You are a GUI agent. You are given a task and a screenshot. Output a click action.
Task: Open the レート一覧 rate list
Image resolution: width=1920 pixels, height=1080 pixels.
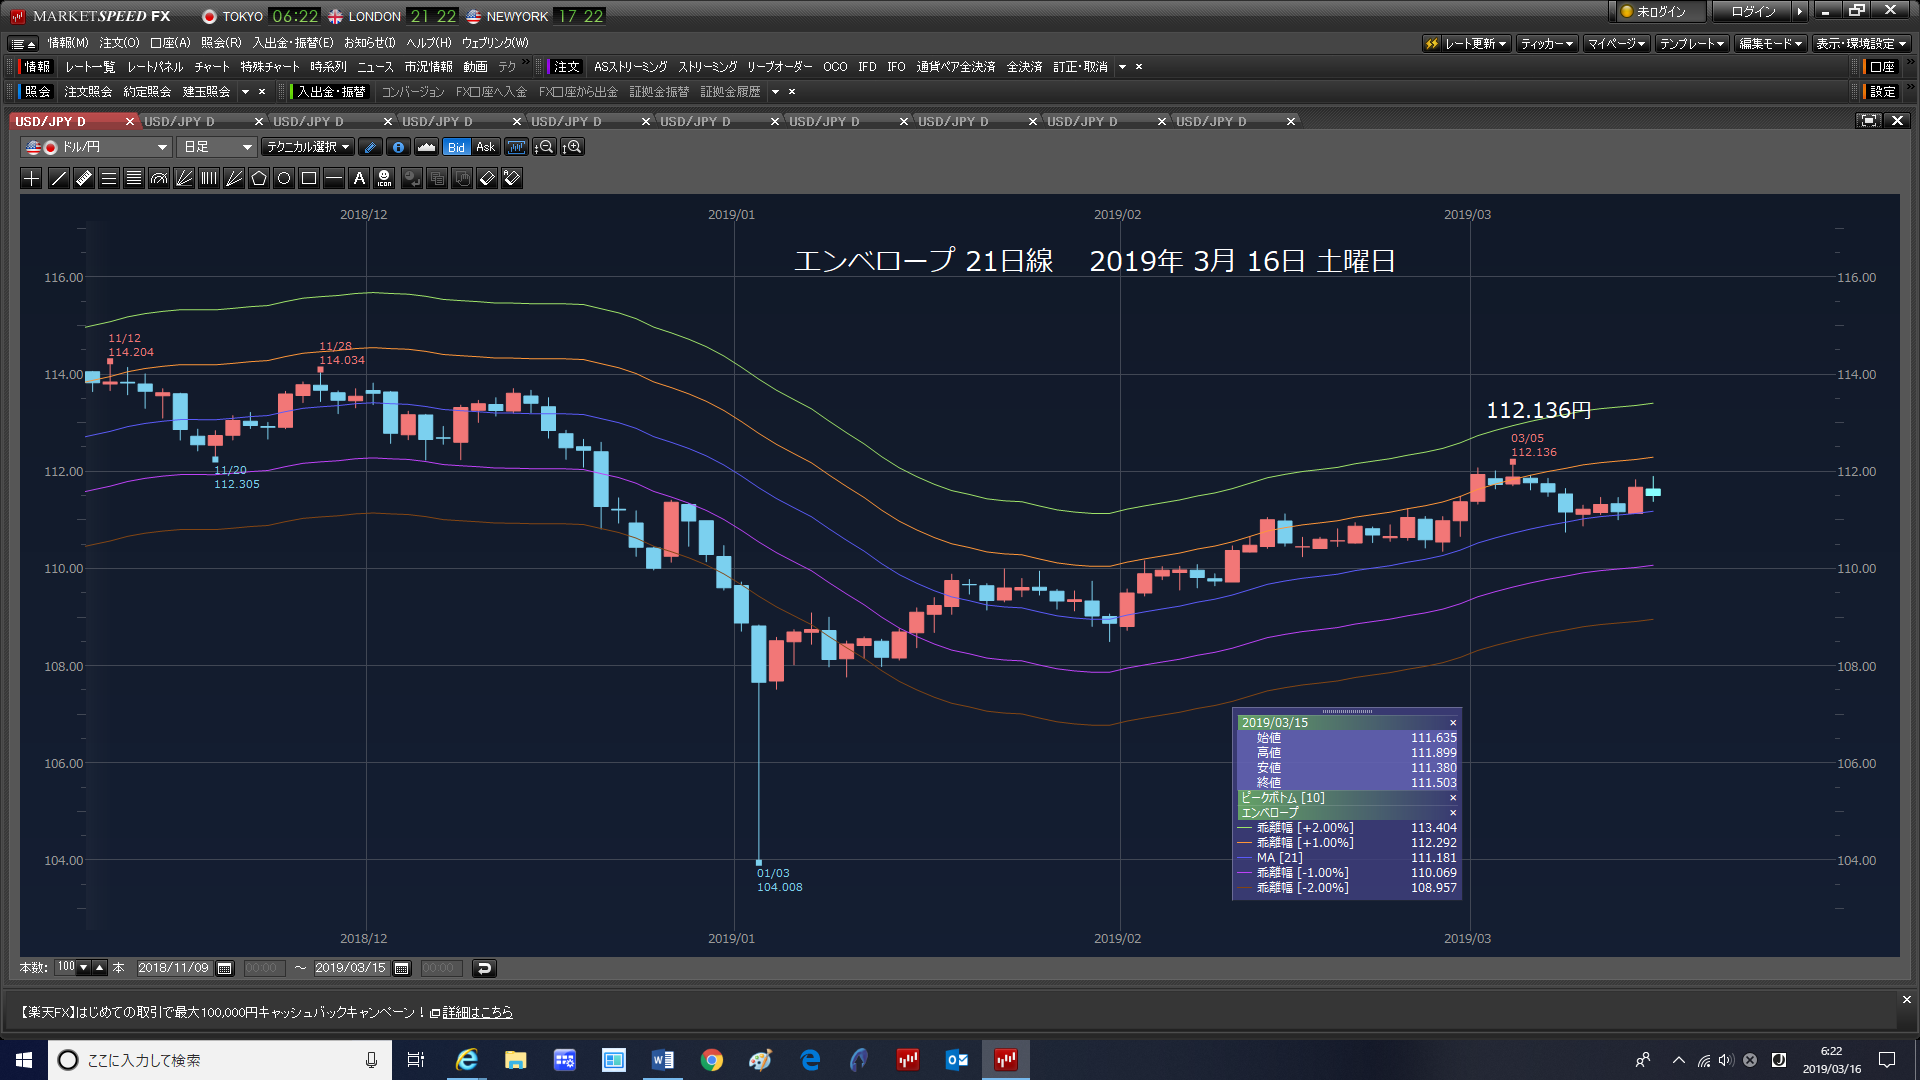pyautogui.click(x=90, y=67)
